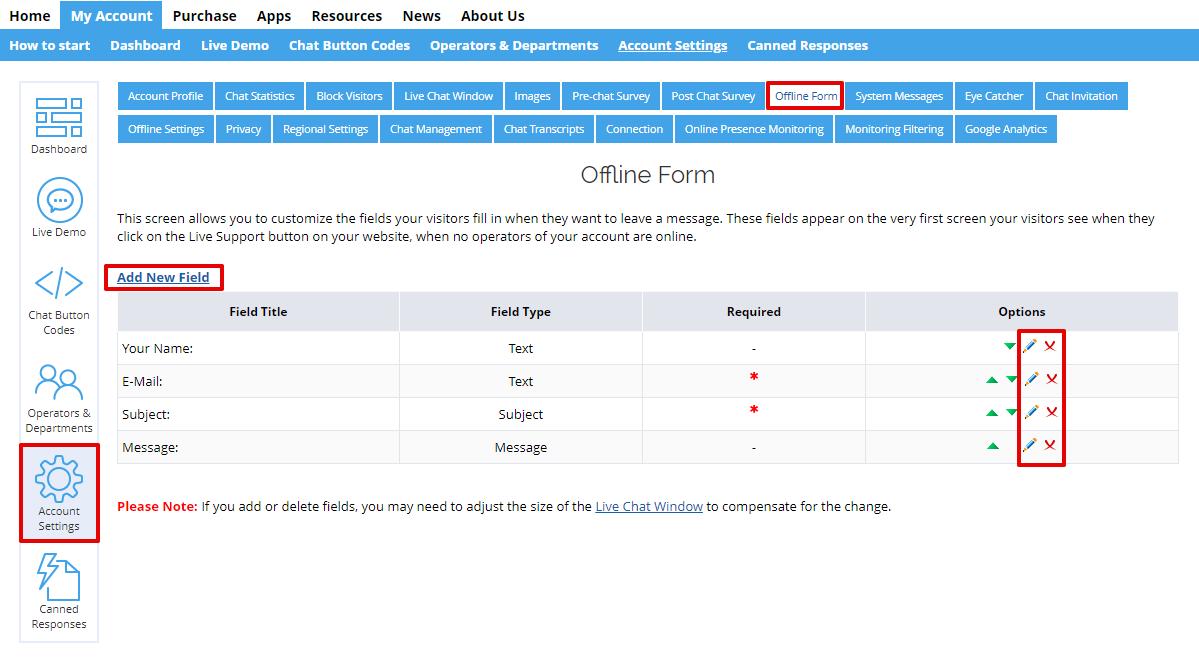Open the Live Chat Window link in the note
1199x663 pixels.
tap(648, 506)
